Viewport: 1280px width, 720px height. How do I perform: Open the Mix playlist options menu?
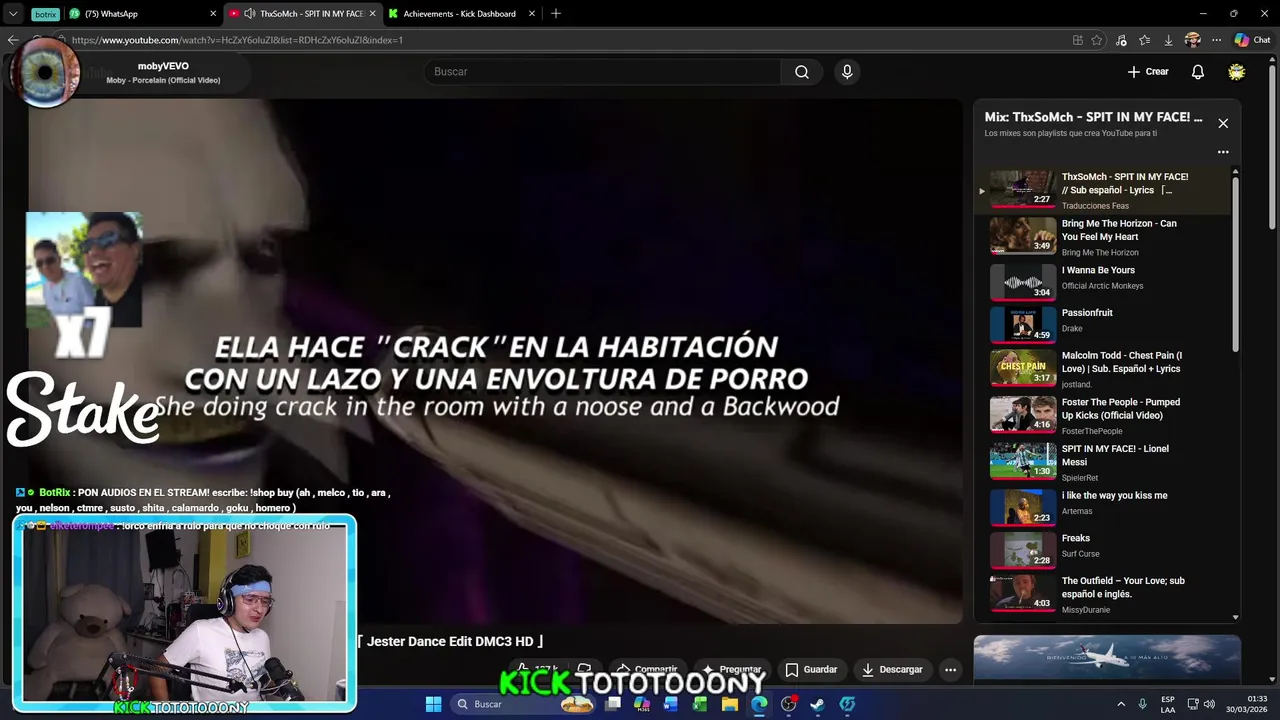(1223, 152)
